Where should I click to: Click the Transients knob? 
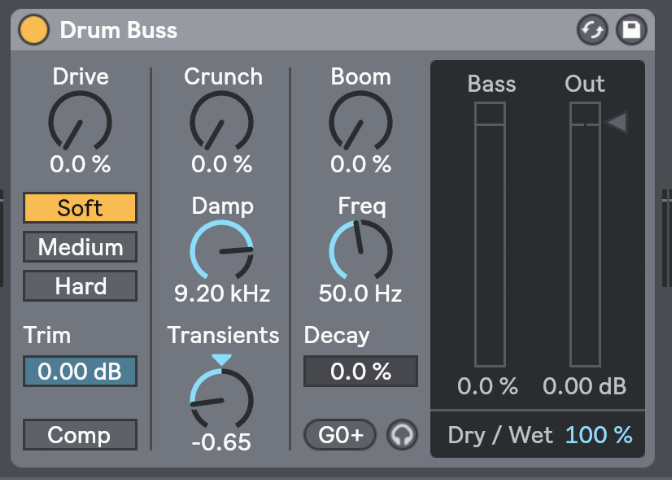click(x=222, y=398)
